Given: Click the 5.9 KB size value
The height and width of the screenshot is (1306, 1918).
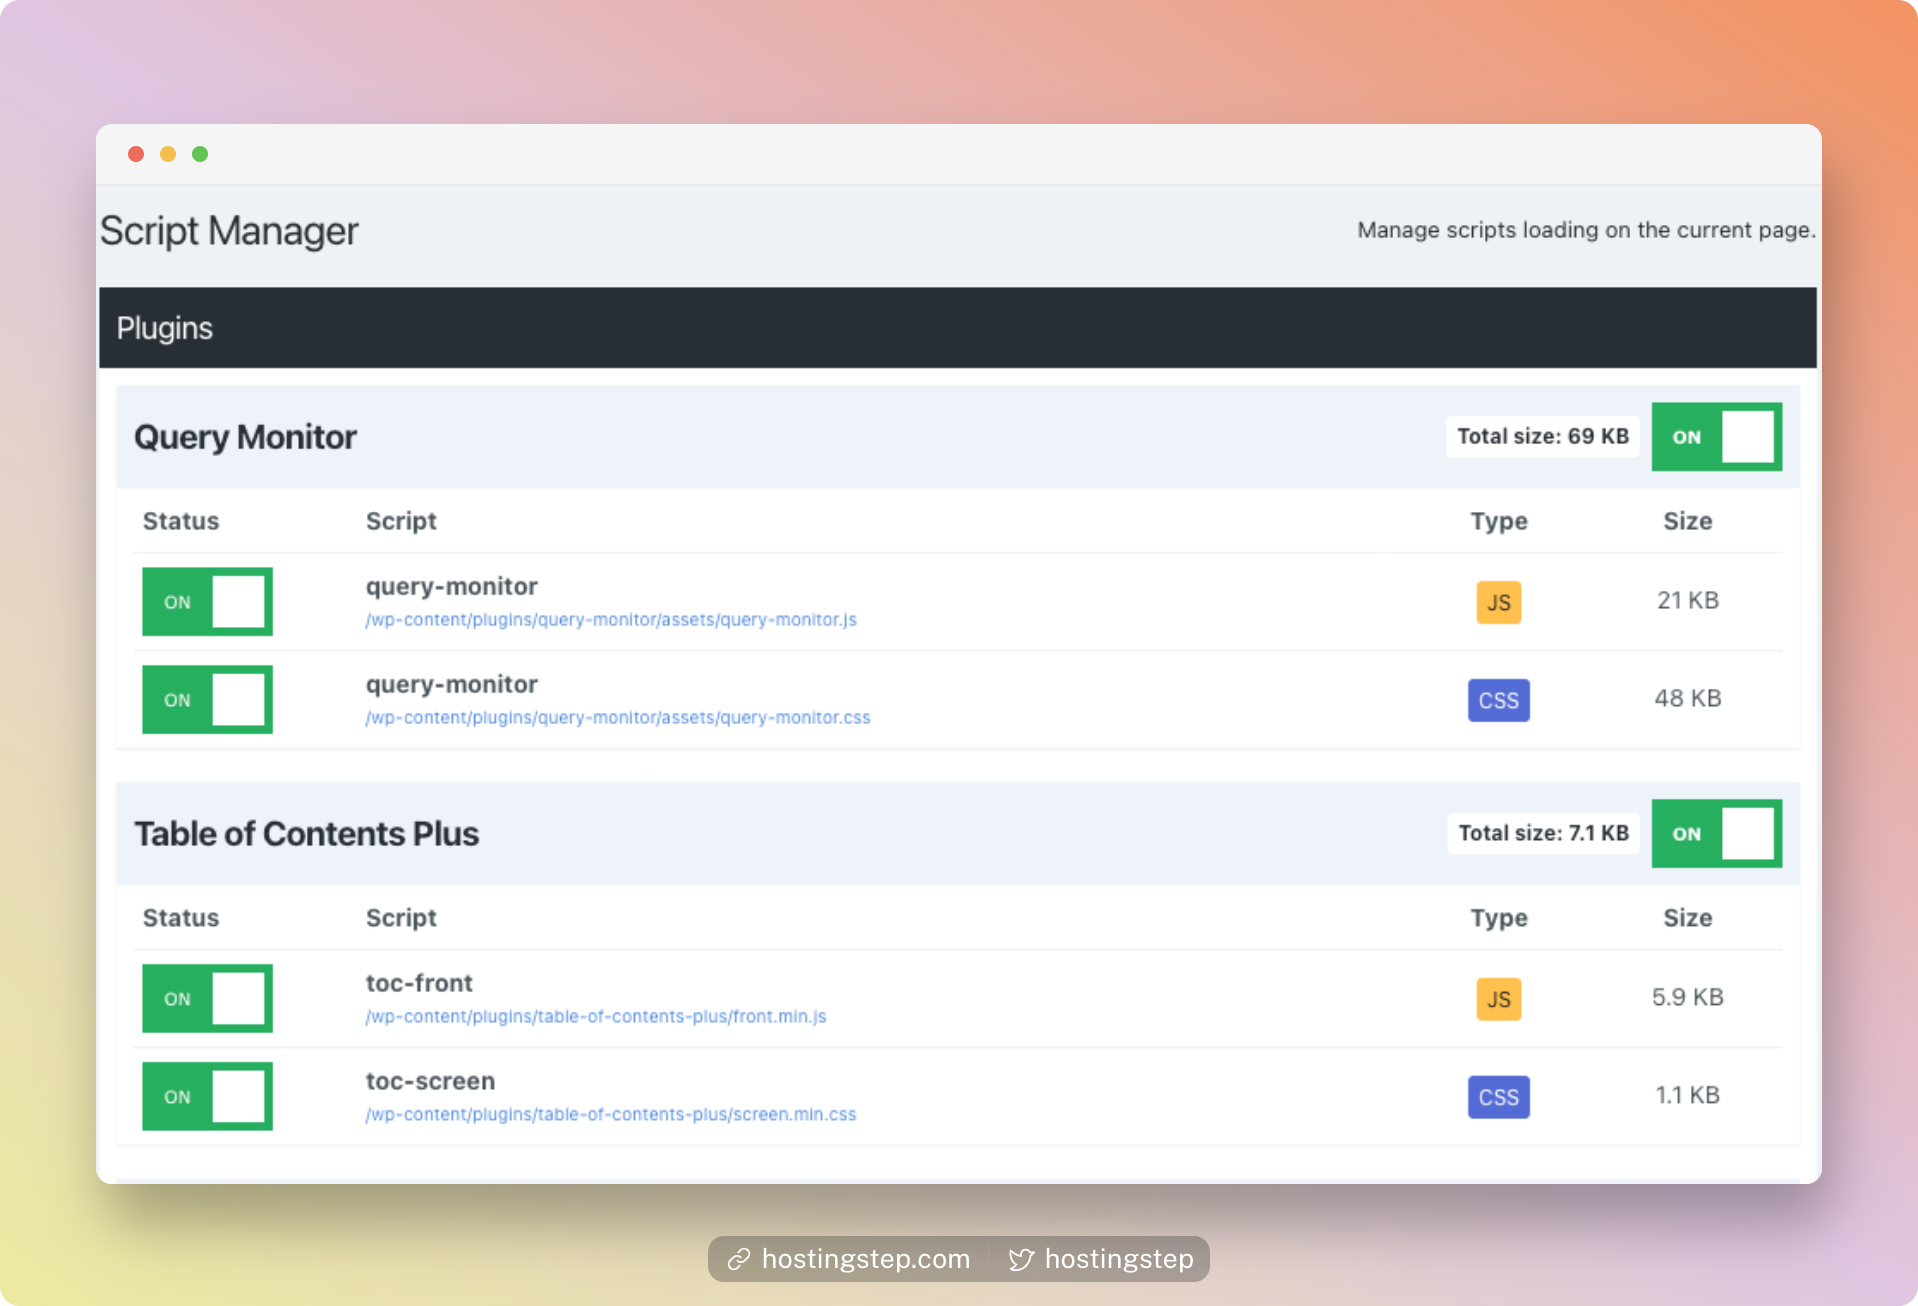Looking at the screenshot, I should coord(1688,997).
